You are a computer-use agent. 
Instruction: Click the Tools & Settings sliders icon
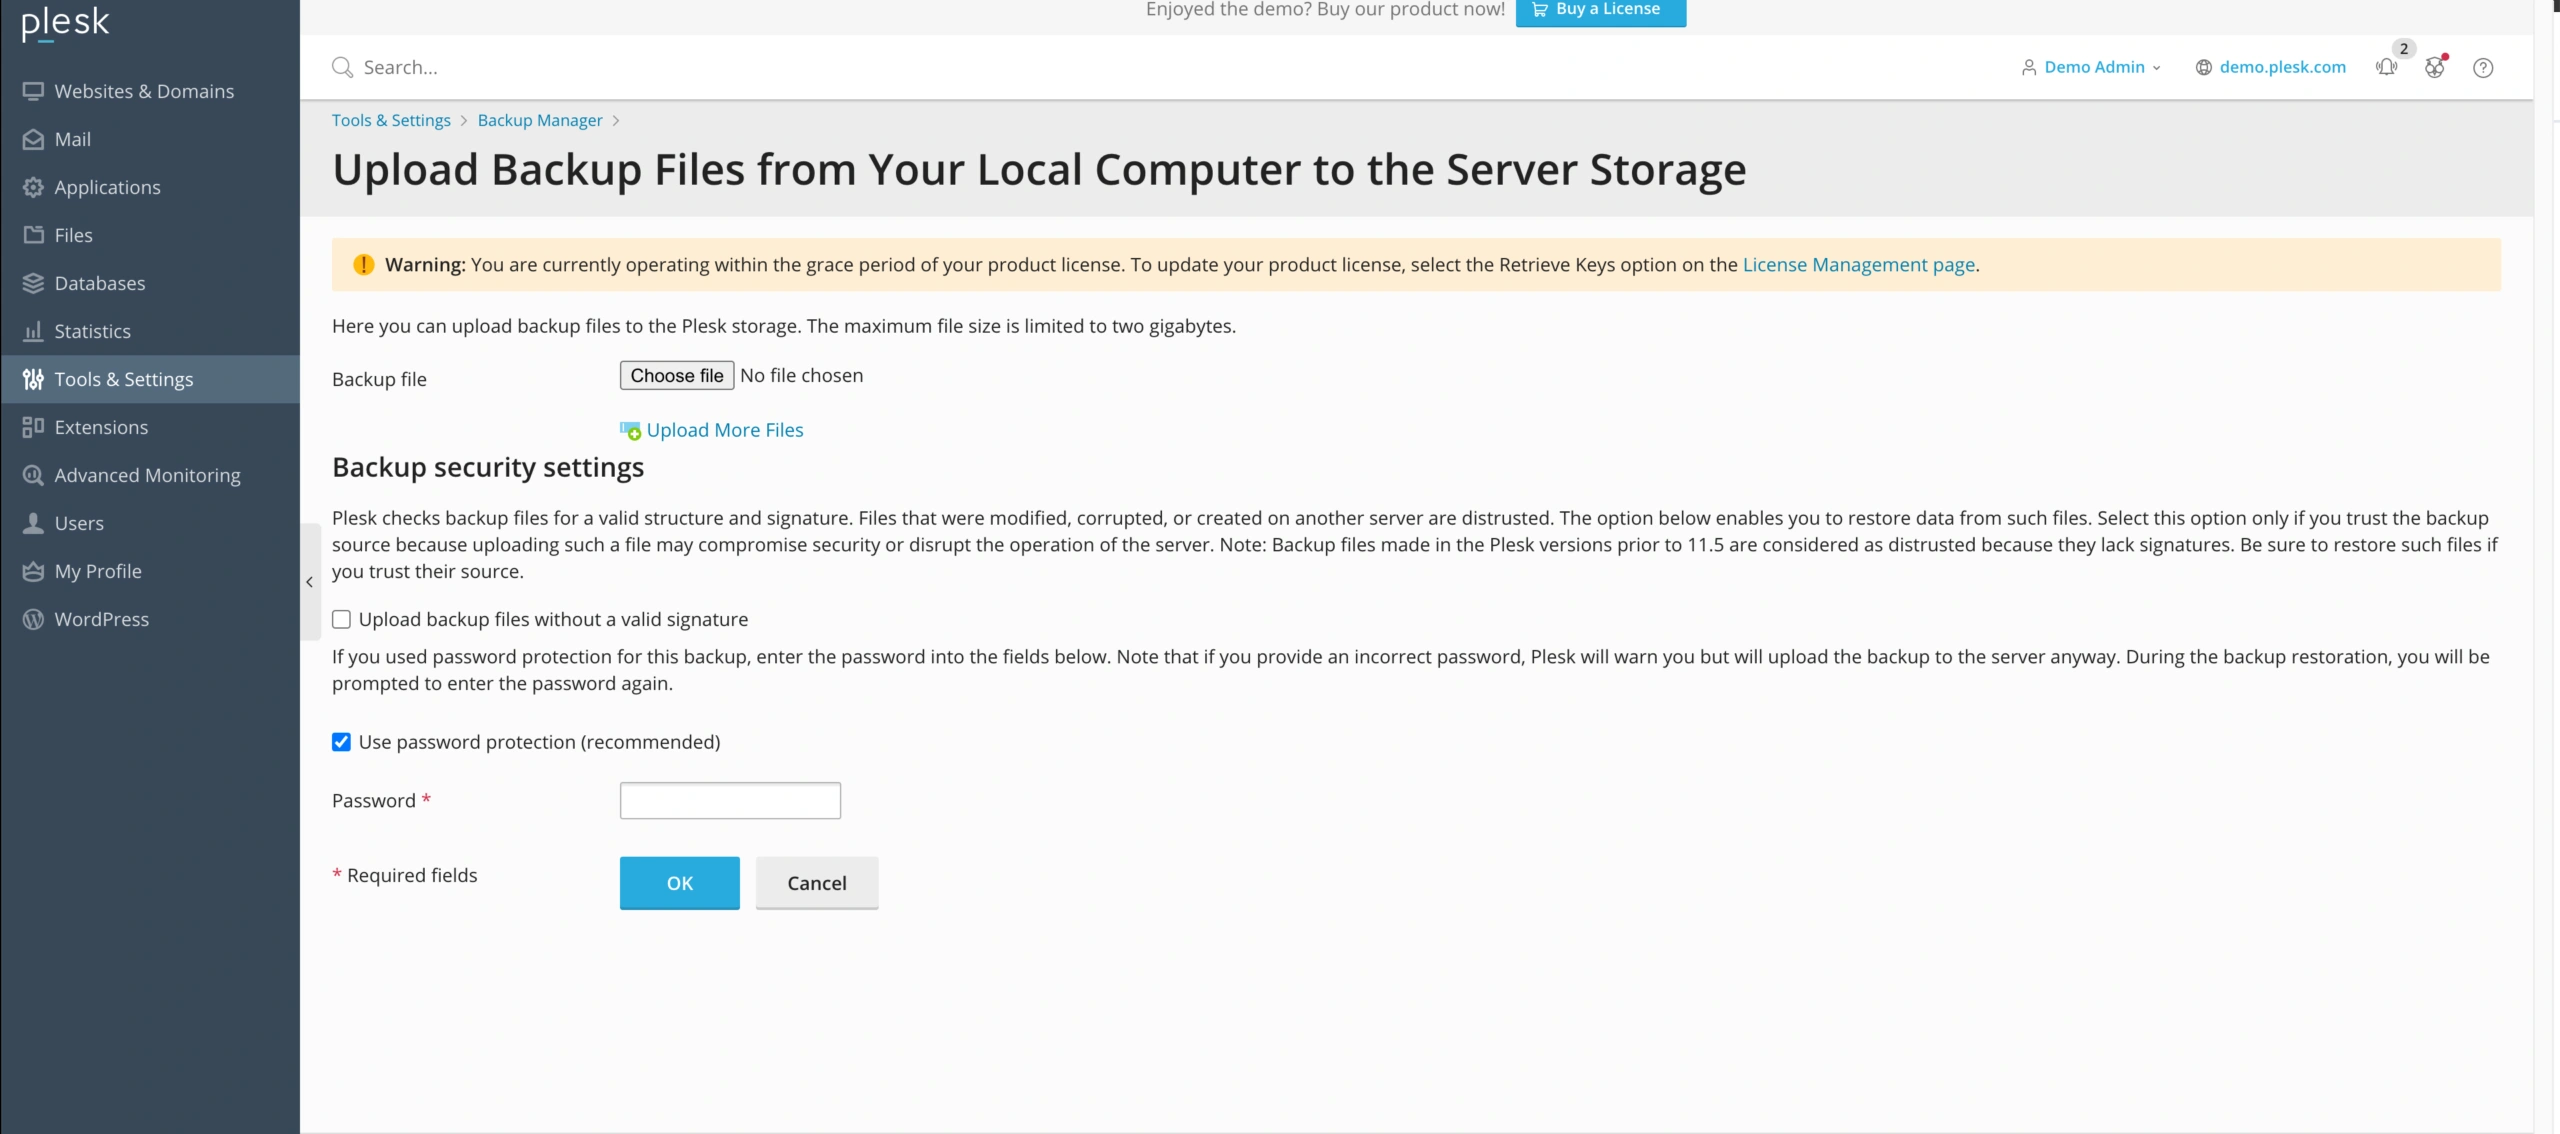point(33,379)
